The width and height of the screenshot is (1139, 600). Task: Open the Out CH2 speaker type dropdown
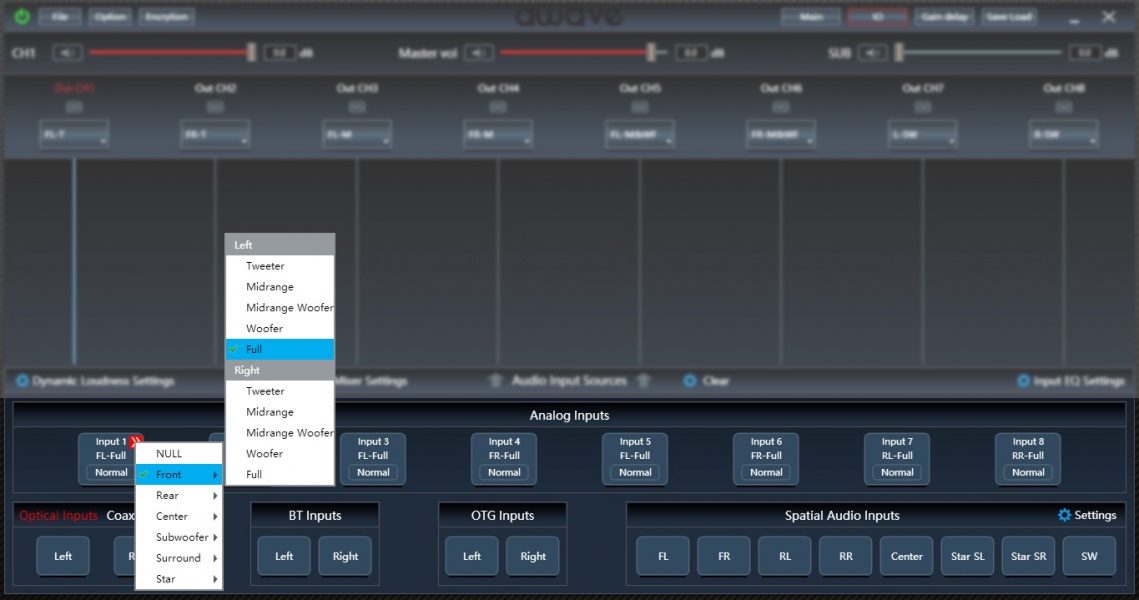(x=215, y=135)
